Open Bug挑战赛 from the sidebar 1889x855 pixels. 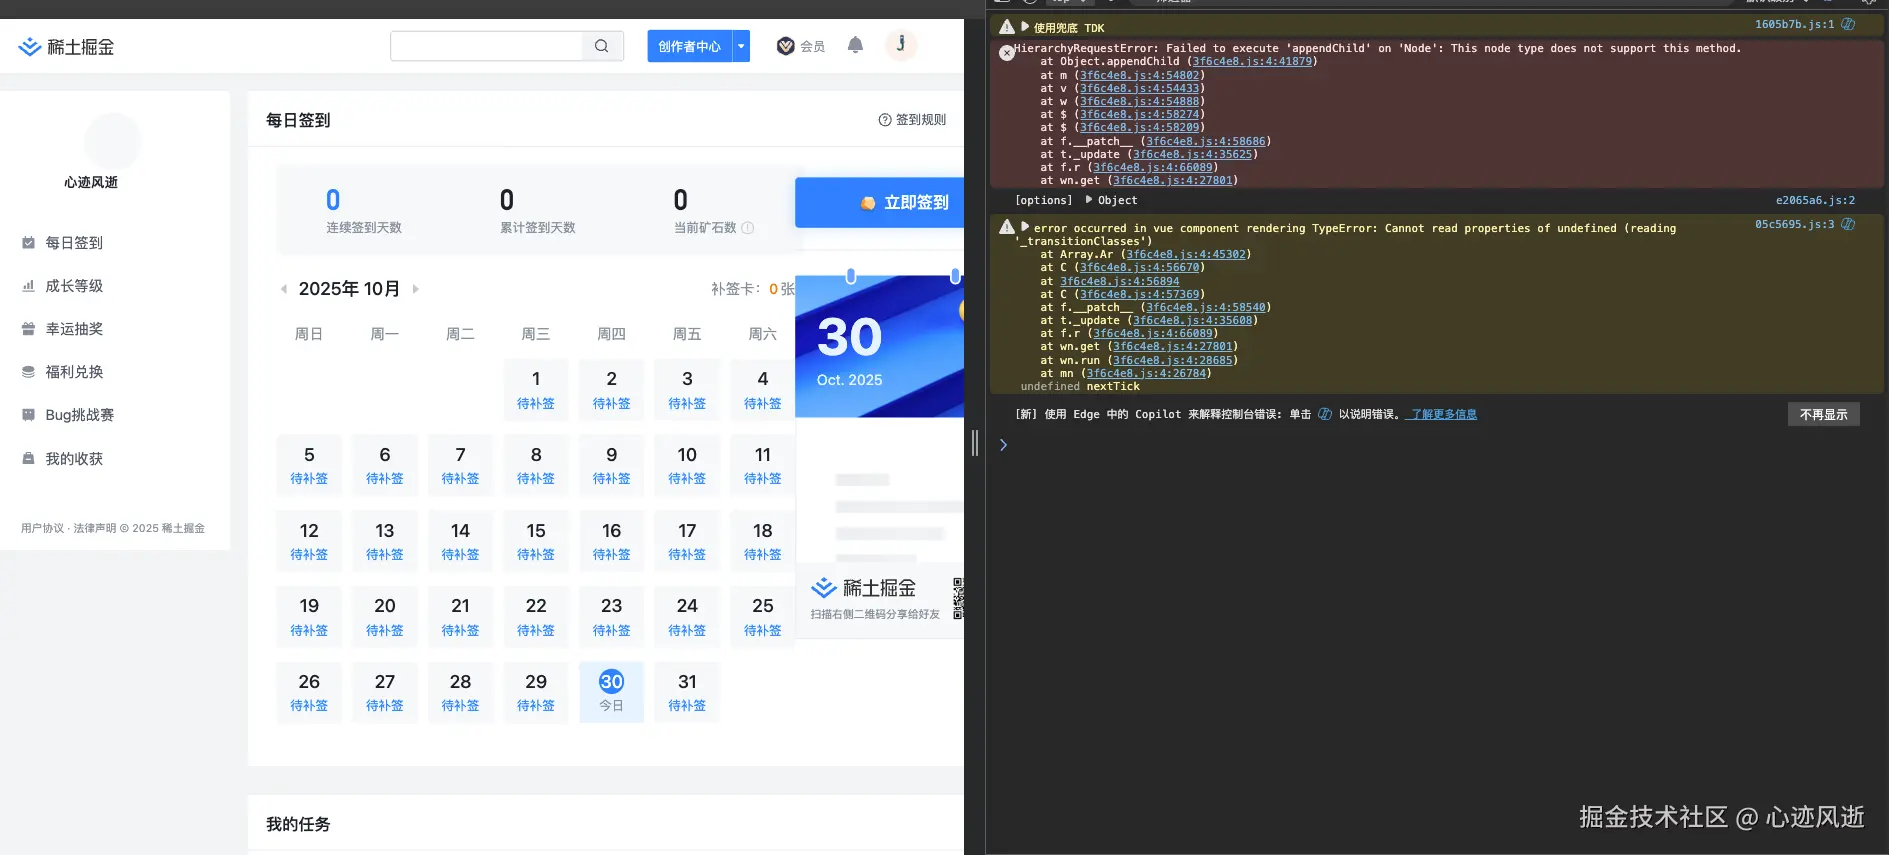(x=78, y=415)
